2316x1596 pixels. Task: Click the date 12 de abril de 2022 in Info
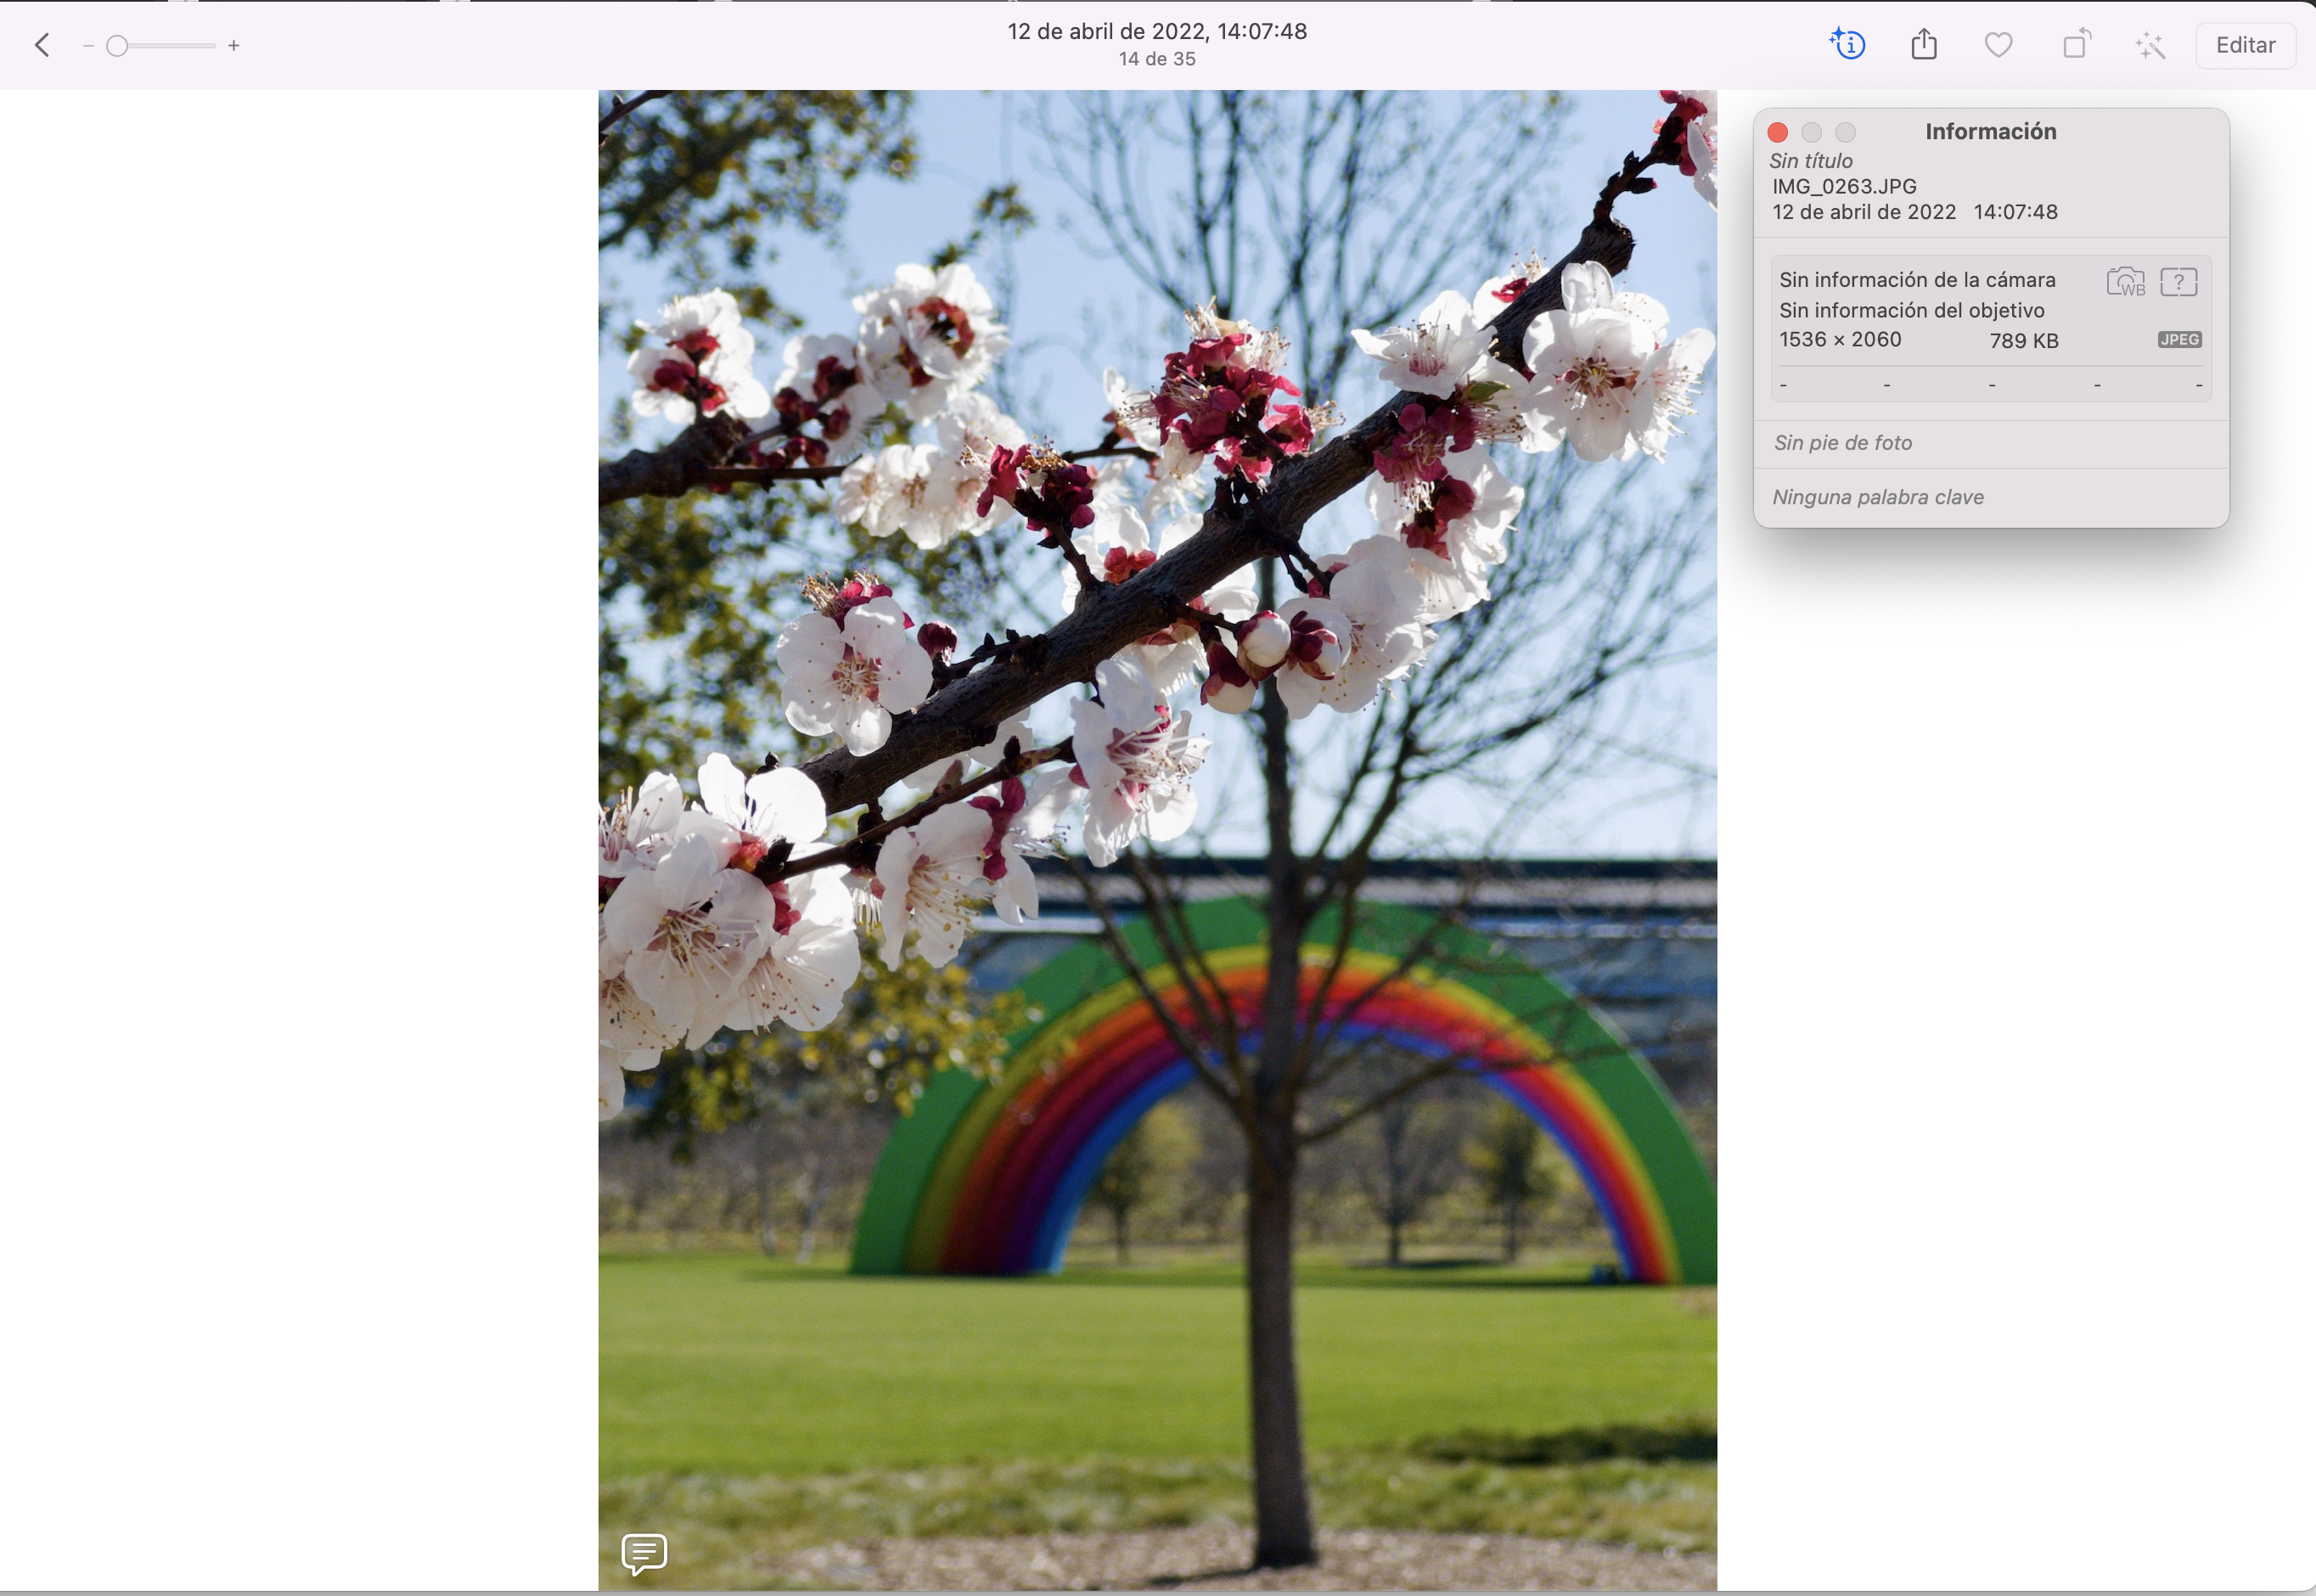tap(1864, 212)
